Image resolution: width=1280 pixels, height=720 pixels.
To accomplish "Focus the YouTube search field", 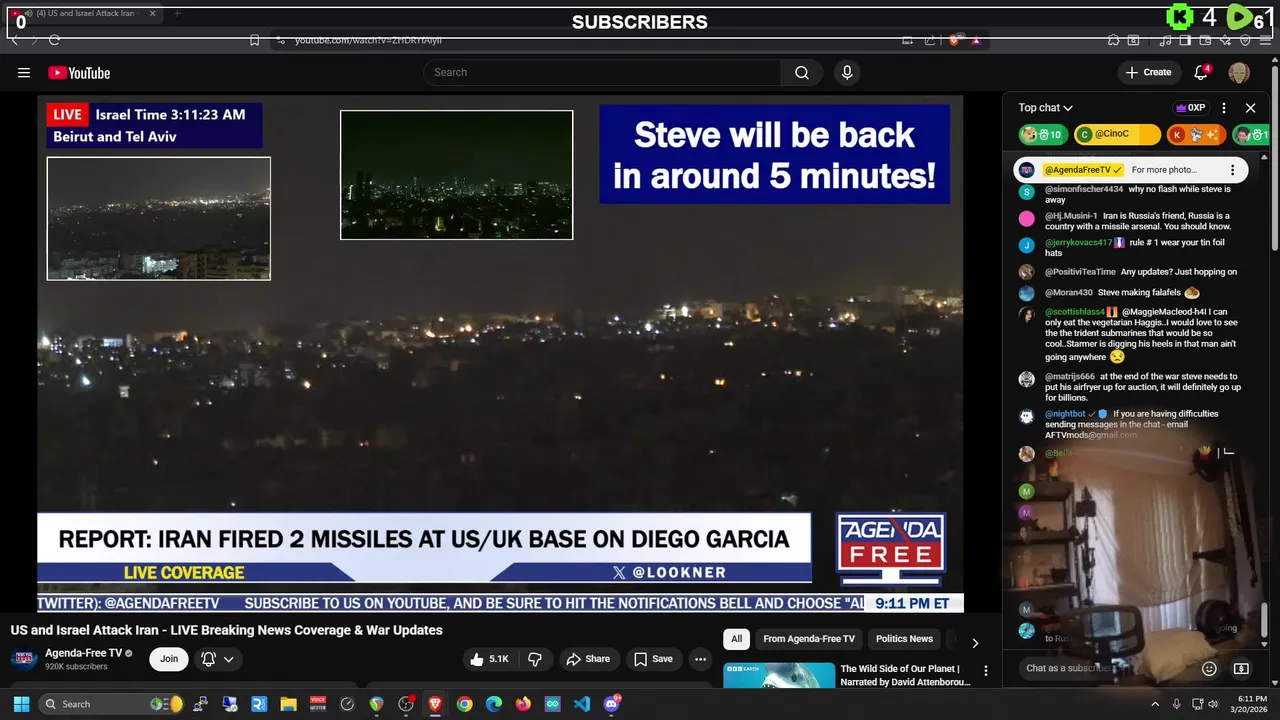I will pos(602,72).
